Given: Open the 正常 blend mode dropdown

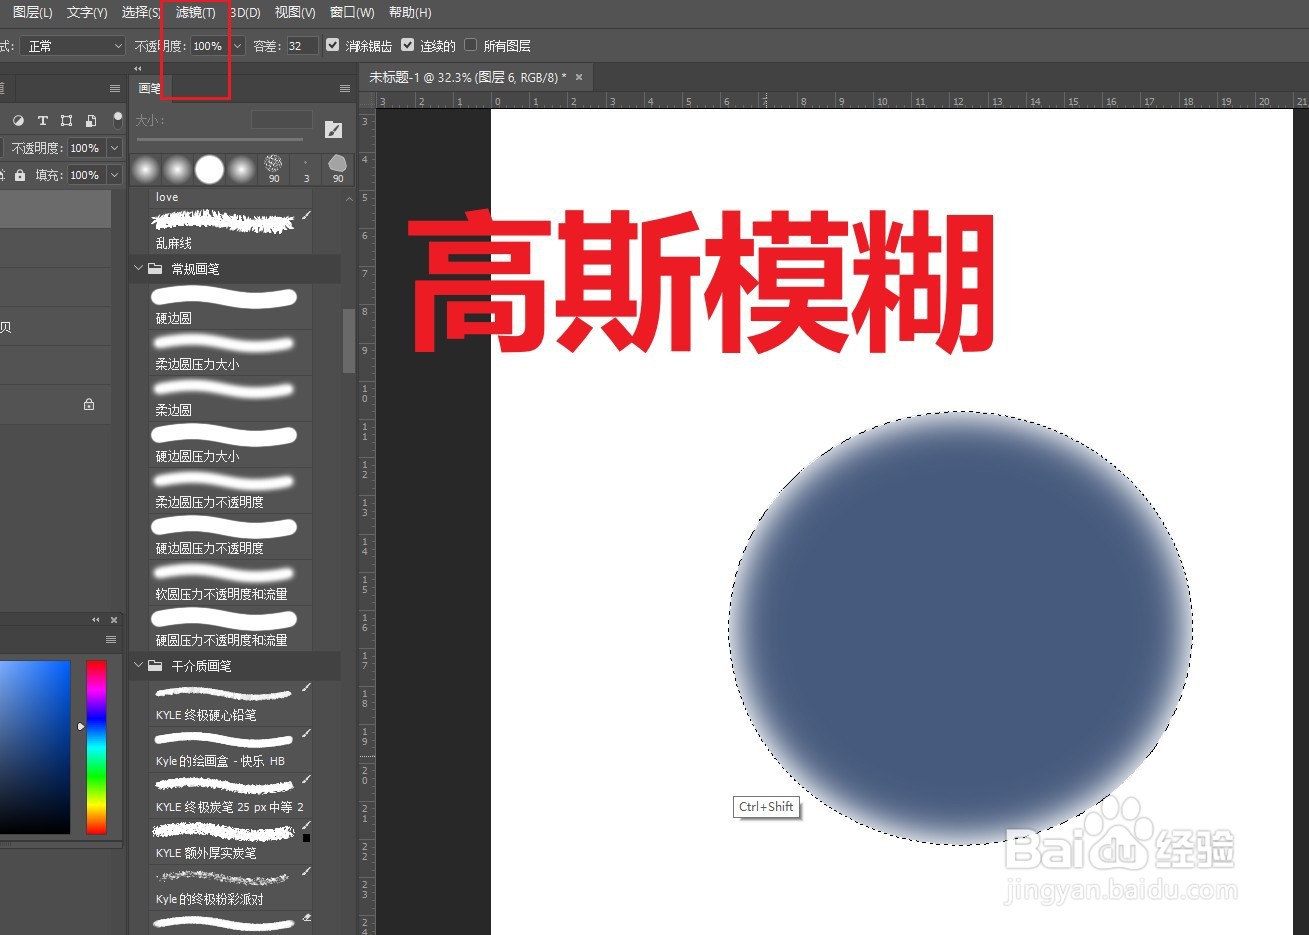Looking at the screenshot, I should point(70,46).
